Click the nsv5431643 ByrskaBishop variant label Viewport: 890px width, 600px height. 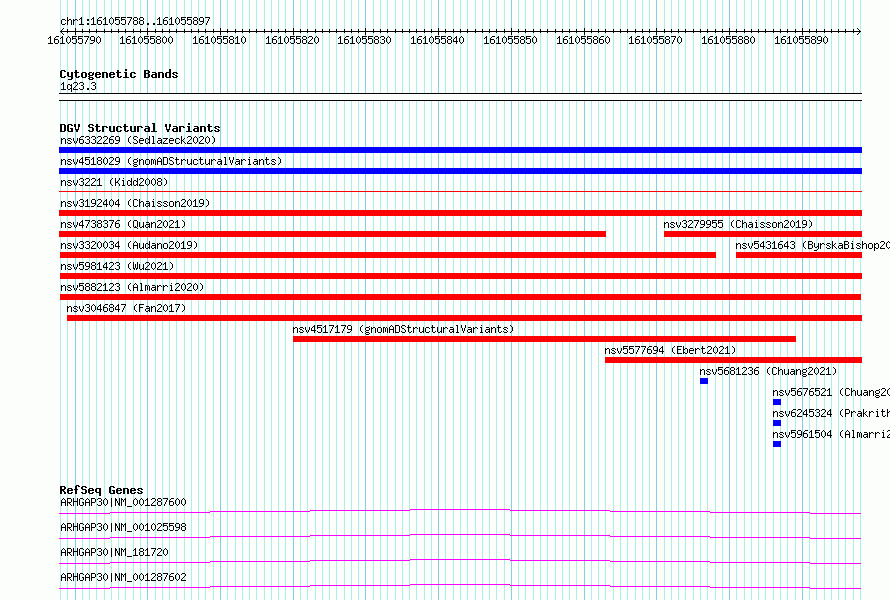coord(812,245)
